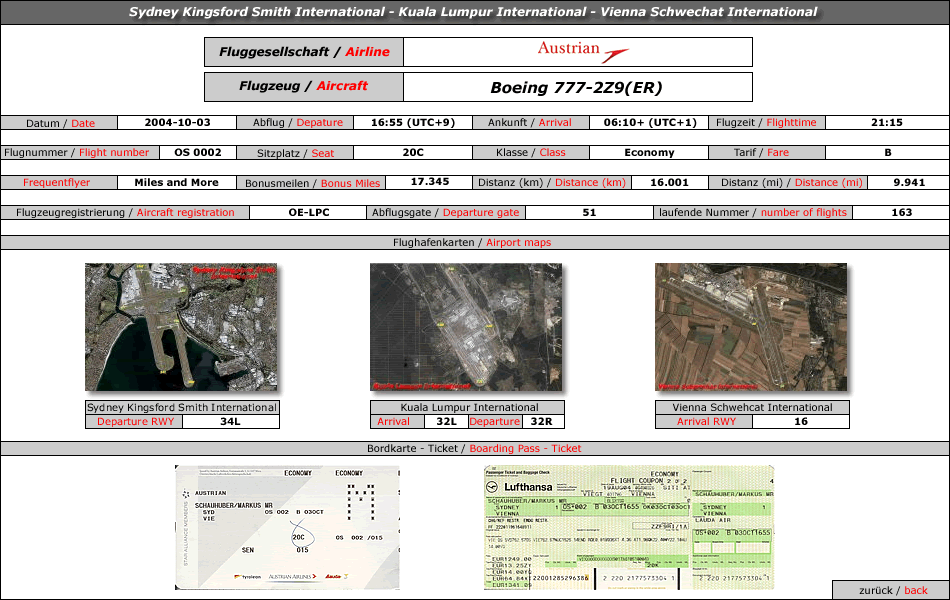The height and width of the screenshot is (600, 950).
Task: Select Kuala Lumpur arrival runway 32L
Action: pos(446,422)
